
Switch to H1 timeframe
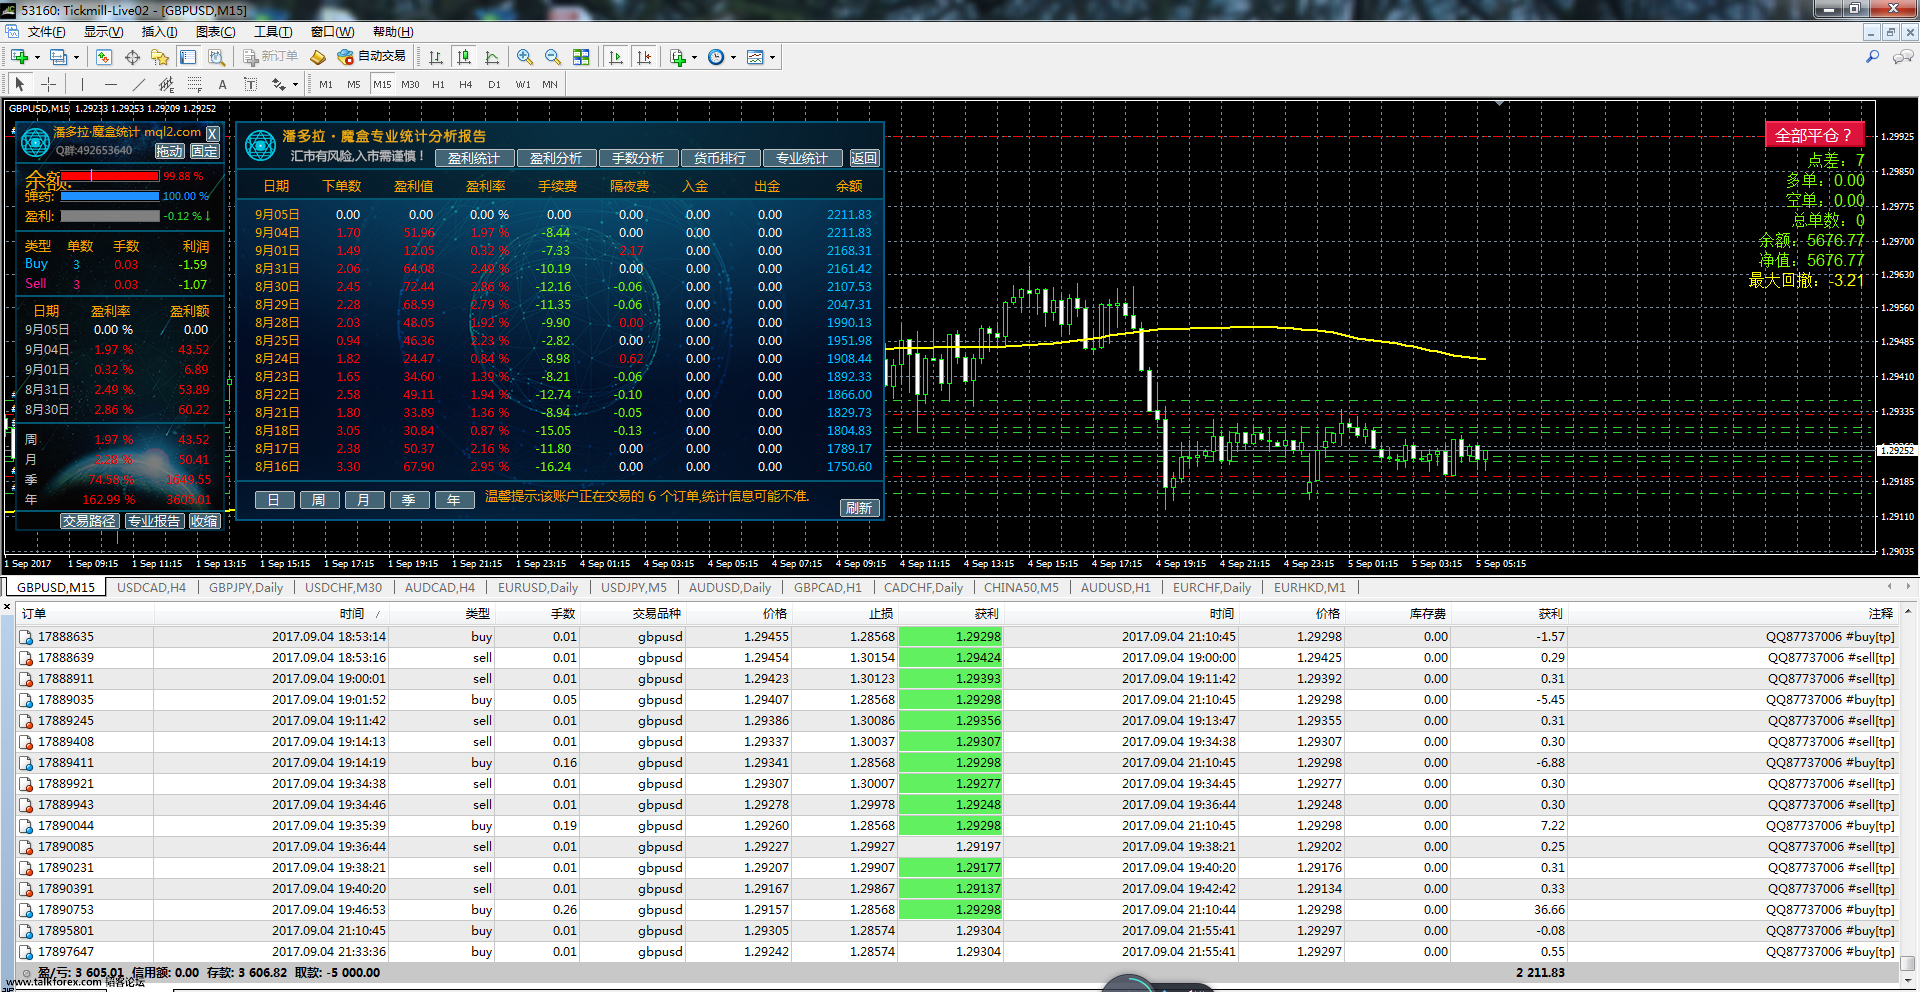[x=438, y=84]
